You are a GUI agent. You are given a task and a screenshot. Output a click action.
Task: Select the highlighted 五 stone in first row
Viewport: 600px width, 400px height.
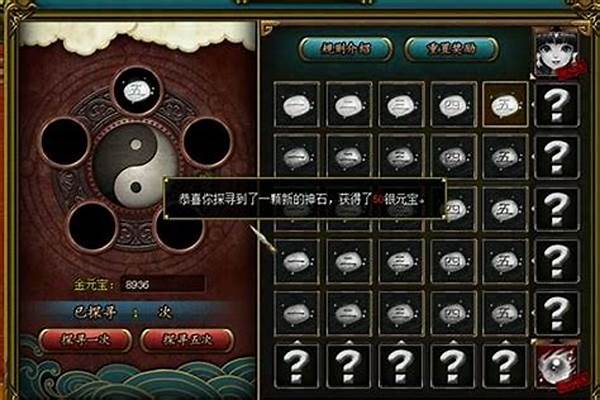pos(505,104)
